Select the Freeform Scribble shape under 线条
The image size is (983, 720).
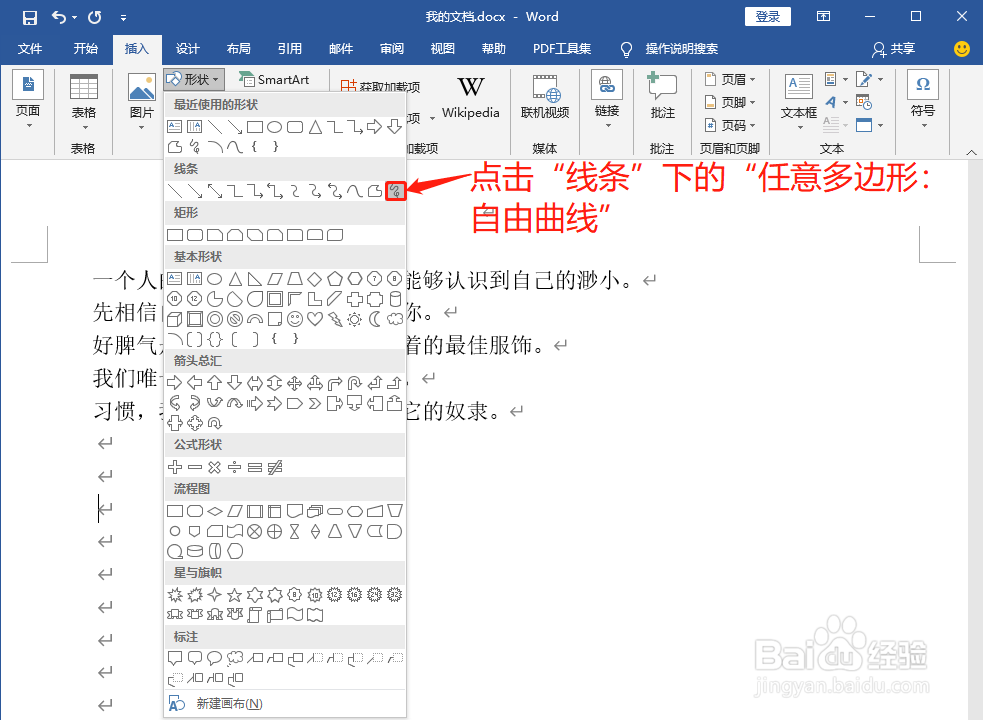point(395,191)
